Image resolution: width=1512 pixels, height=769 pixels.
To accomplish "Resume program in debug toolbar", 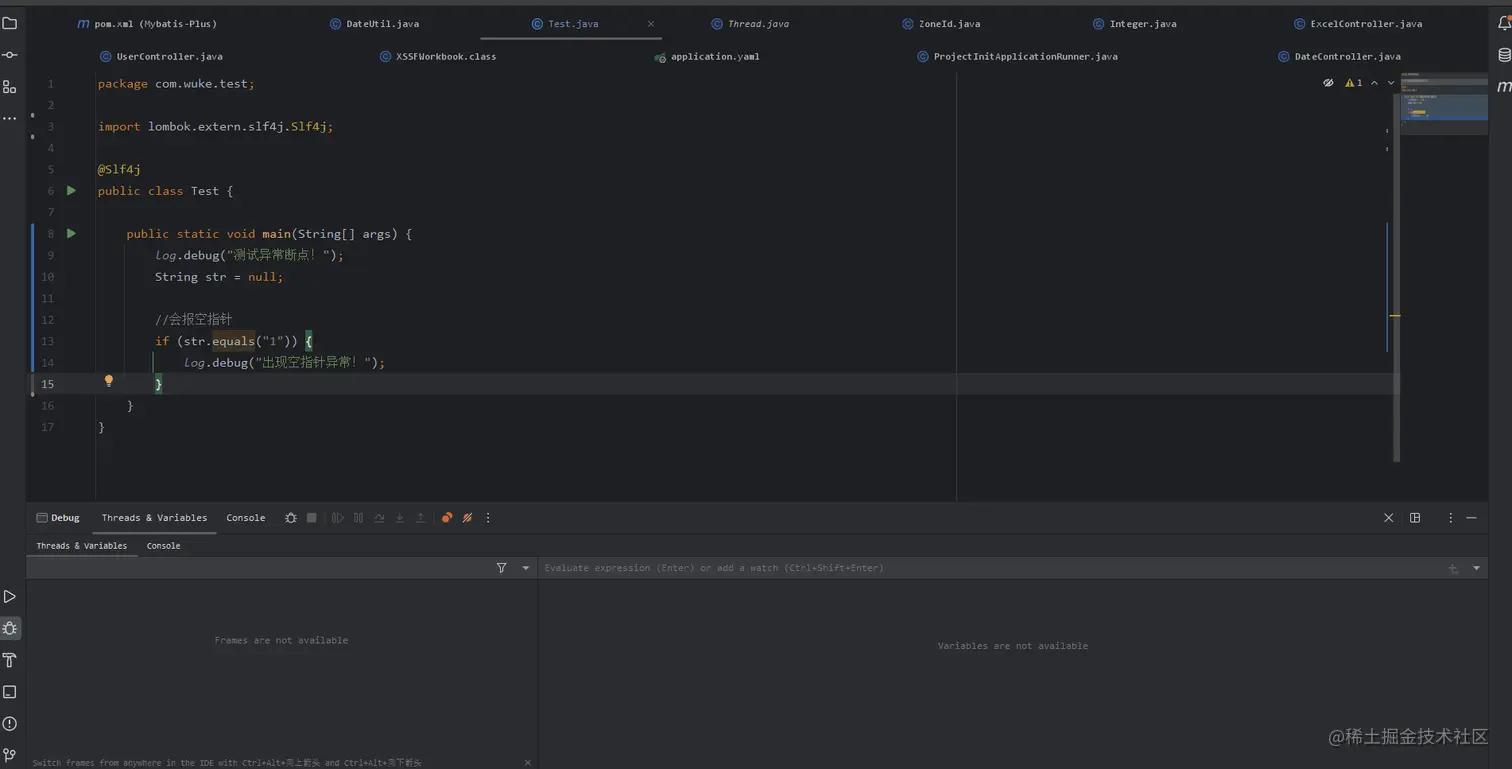I will click(338, 518).
